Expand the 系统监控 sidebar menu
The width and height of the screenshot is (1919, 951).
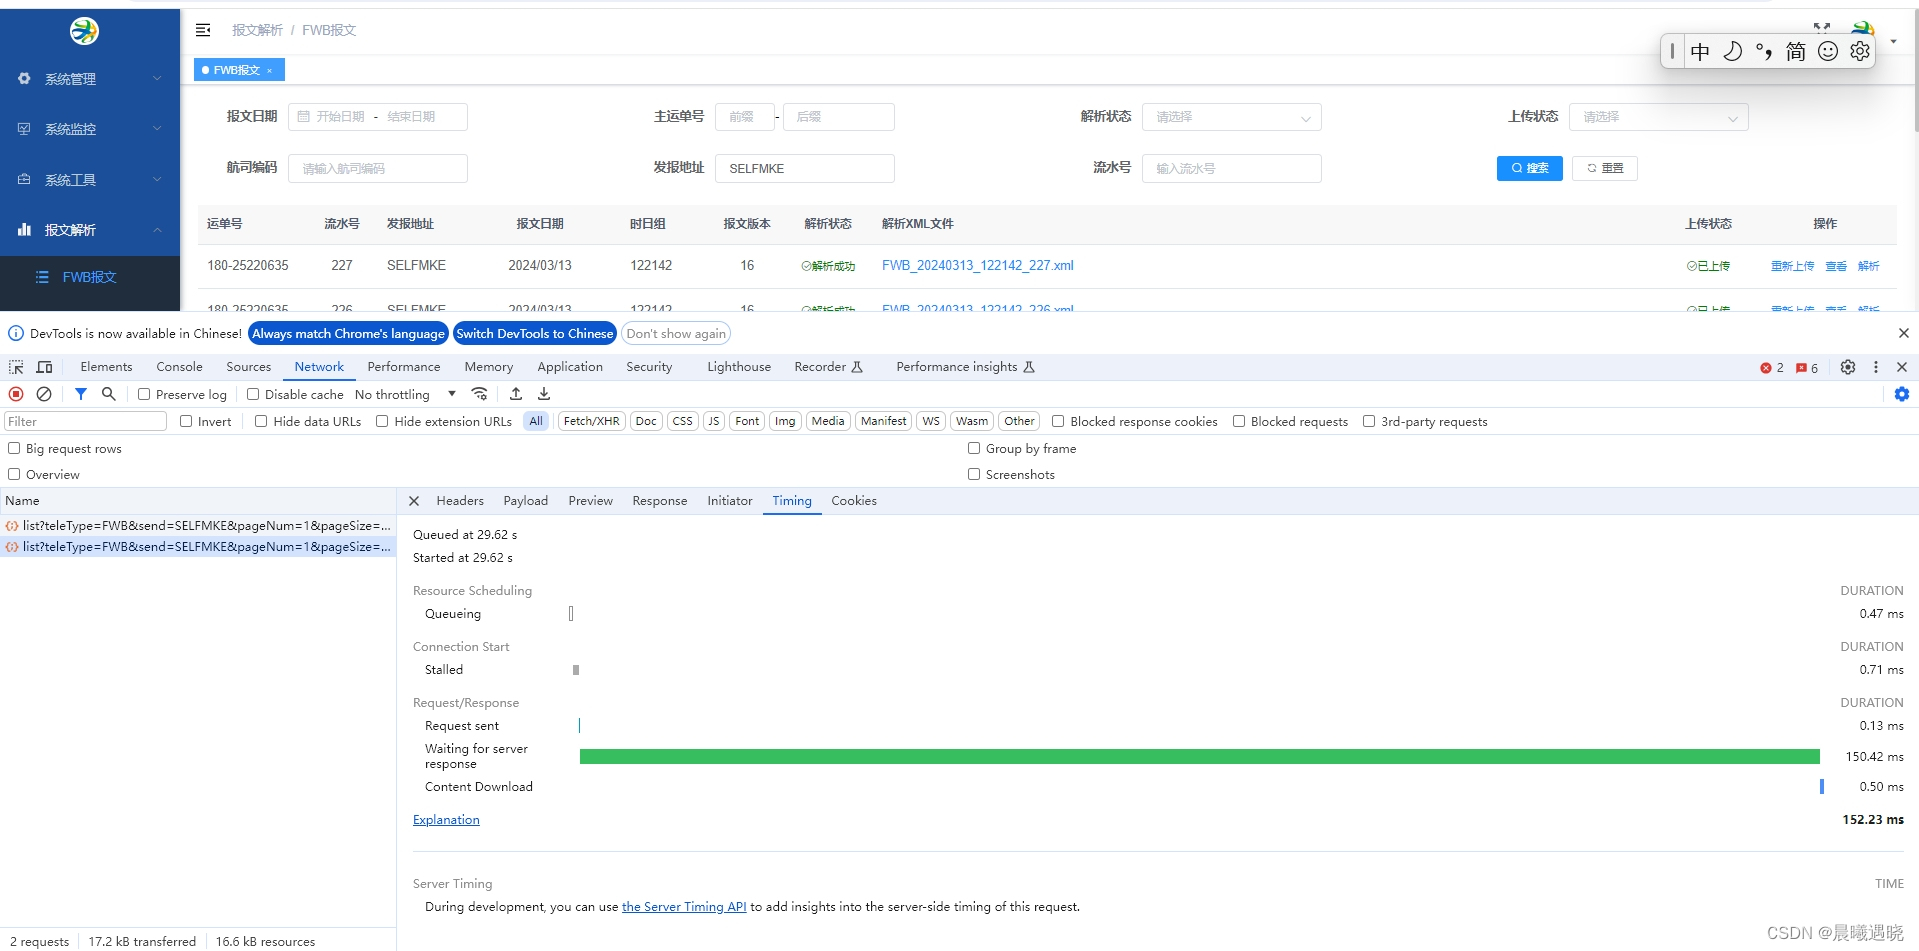coord(90,129)
